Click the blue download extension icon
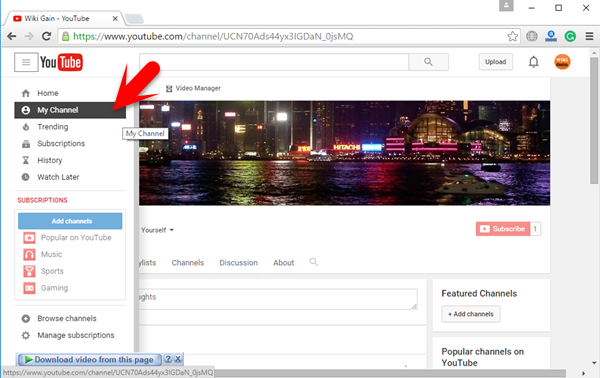The height and width of the screenshot is (378, 600). (x=551, y=36)
